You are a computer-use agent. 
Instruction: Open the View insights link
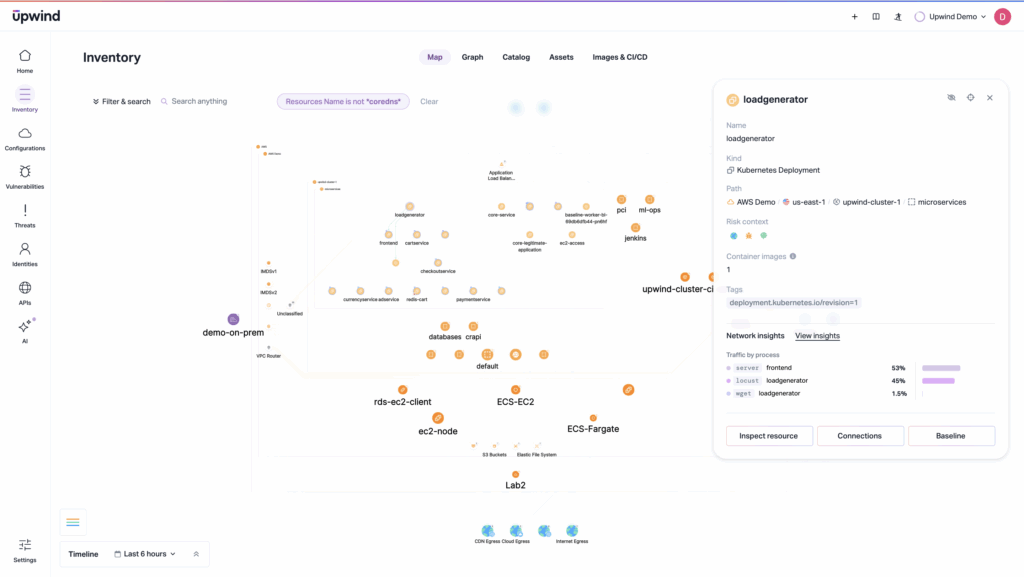point(817,336)
